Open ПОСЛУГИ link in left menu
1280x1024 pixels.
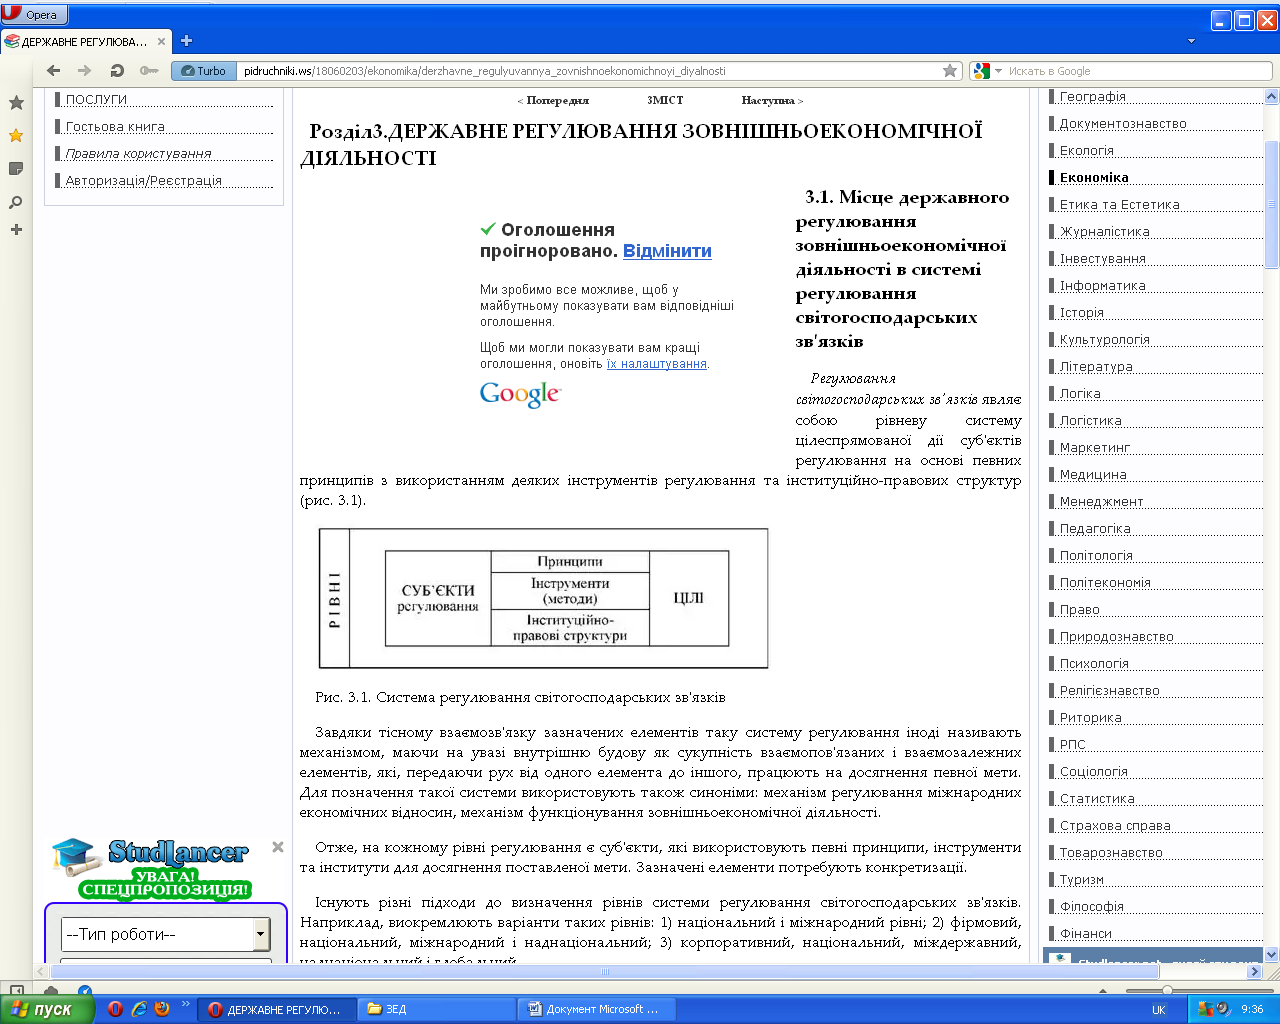[x=96, y=99]
